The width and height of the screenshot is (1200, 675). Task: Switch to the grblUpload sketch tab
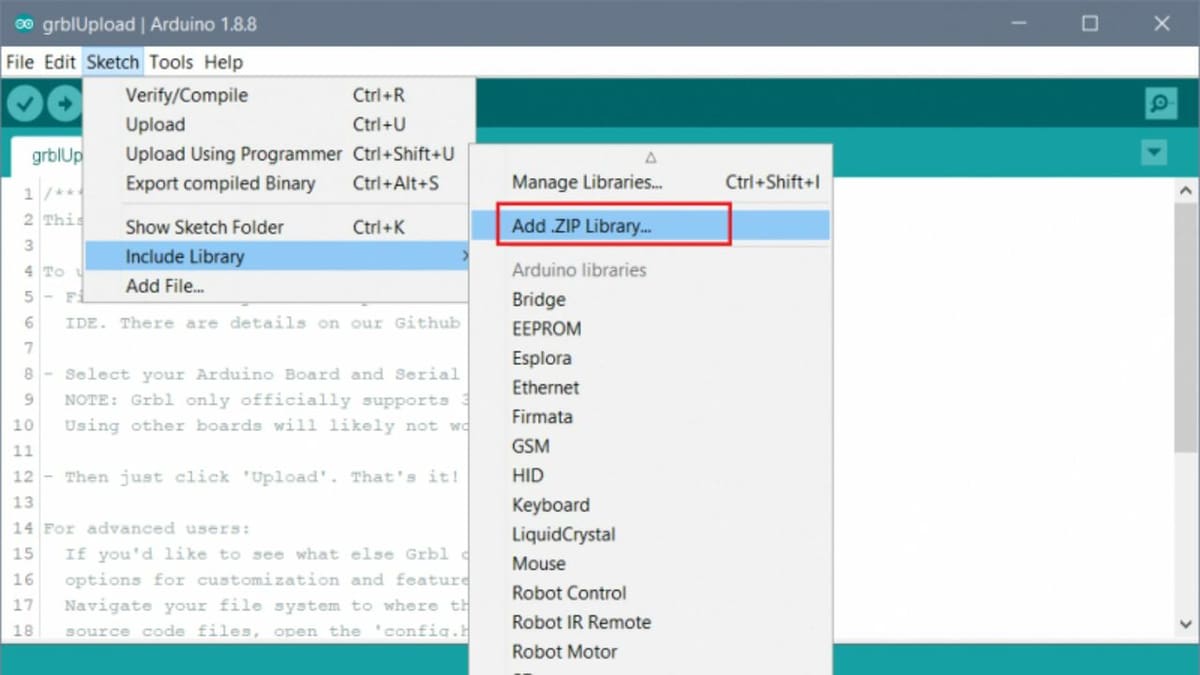pos(48,156)
